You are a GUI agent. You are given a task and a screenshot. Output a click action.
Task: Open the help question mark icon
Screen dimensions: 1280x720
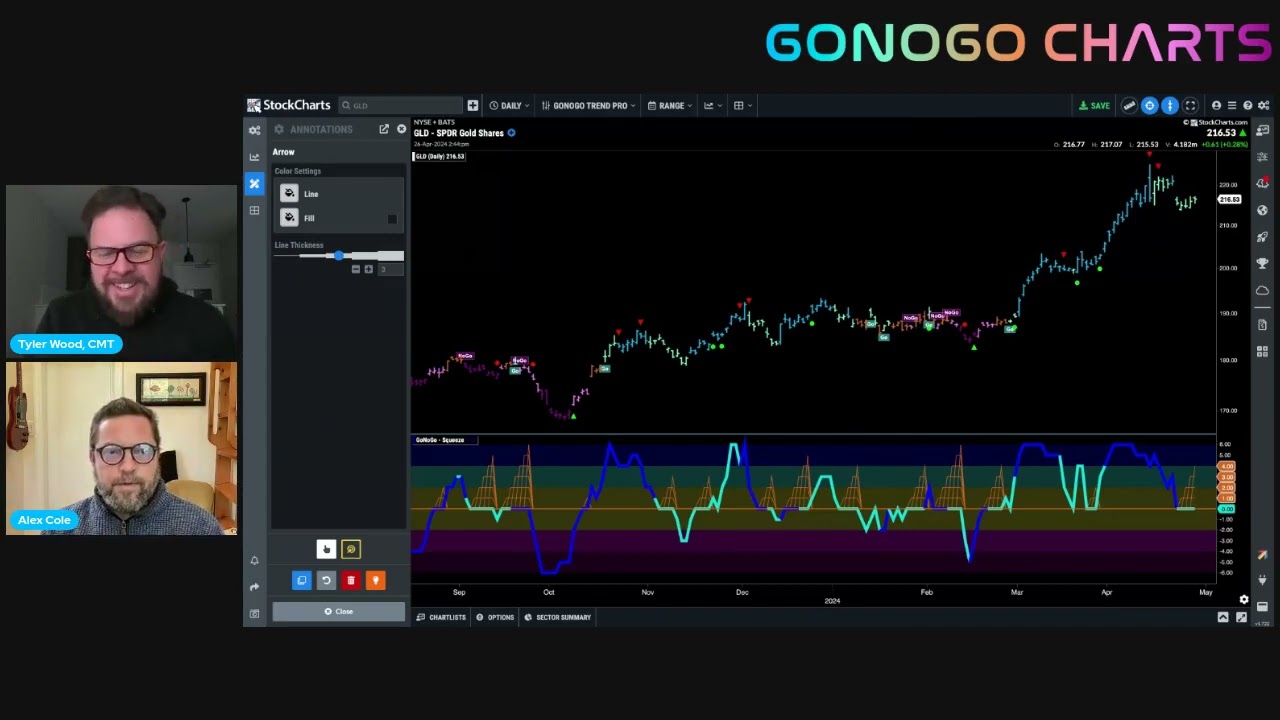[1248, 105]
